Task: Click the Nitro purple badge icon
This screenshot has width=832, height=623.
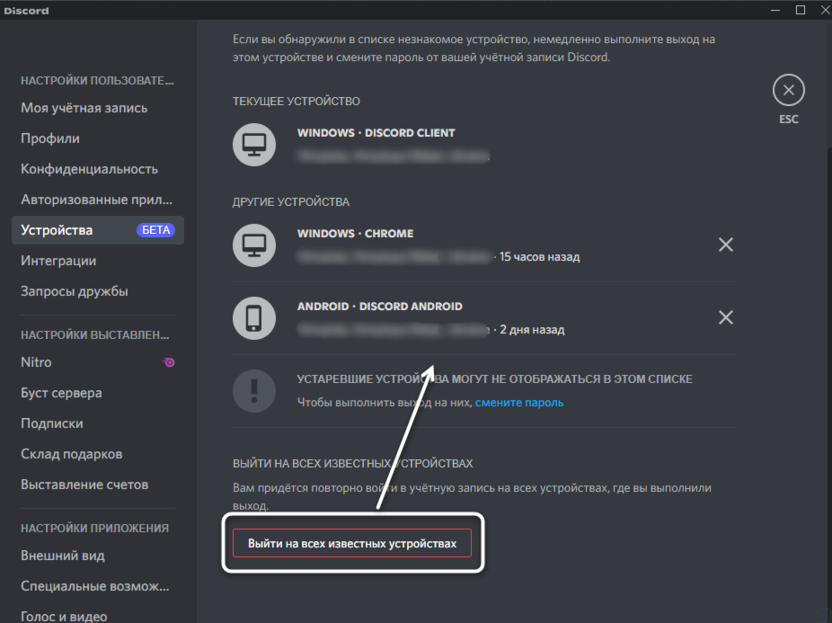Action: tap(169, 362)
